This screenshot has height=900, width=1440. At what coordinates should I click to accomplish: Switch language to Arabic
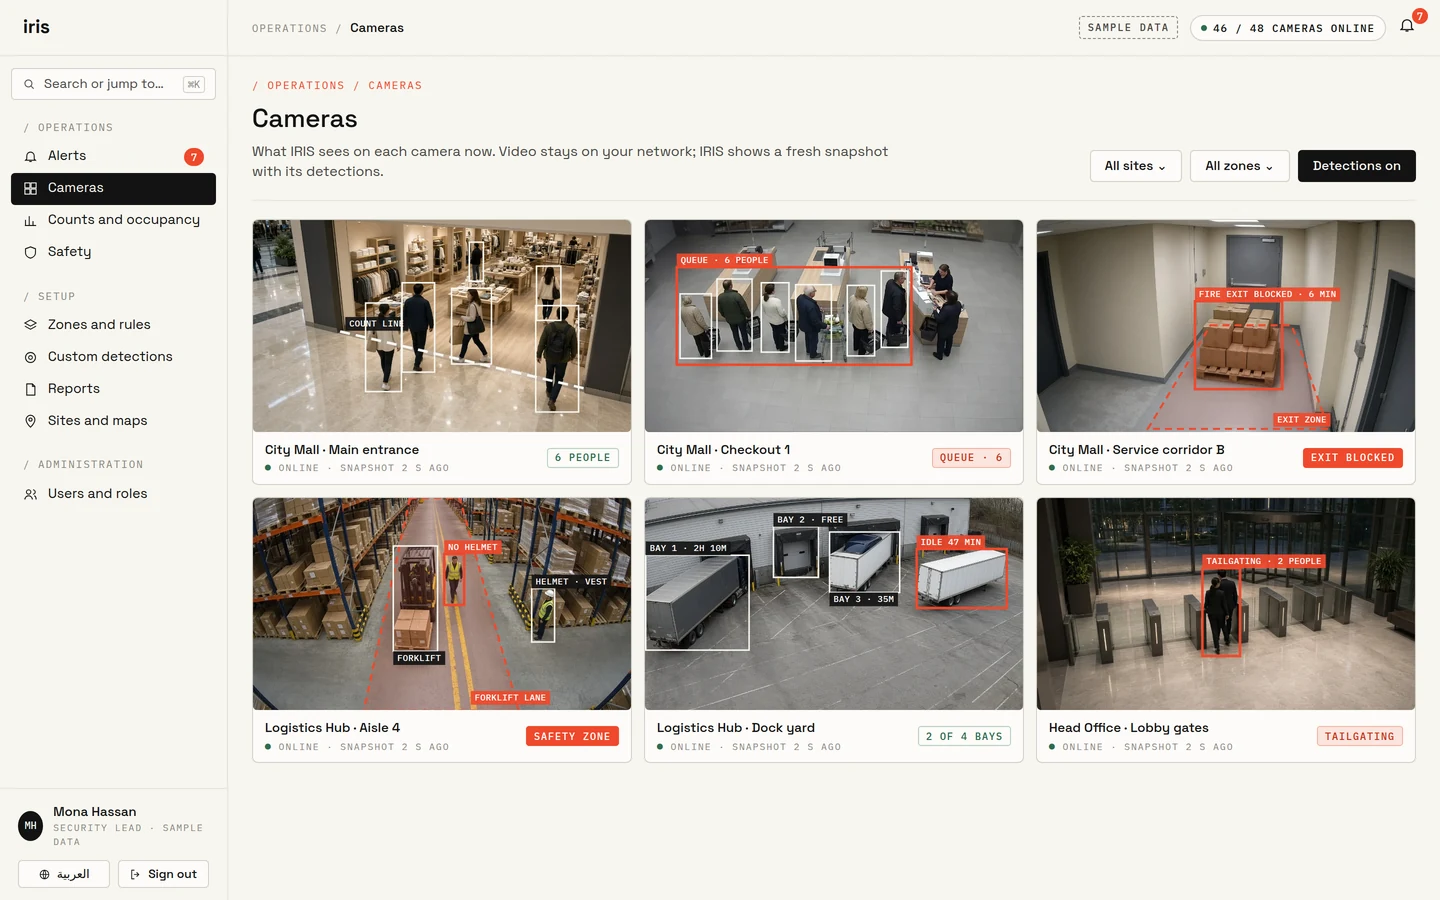click(x=64, y=874)
